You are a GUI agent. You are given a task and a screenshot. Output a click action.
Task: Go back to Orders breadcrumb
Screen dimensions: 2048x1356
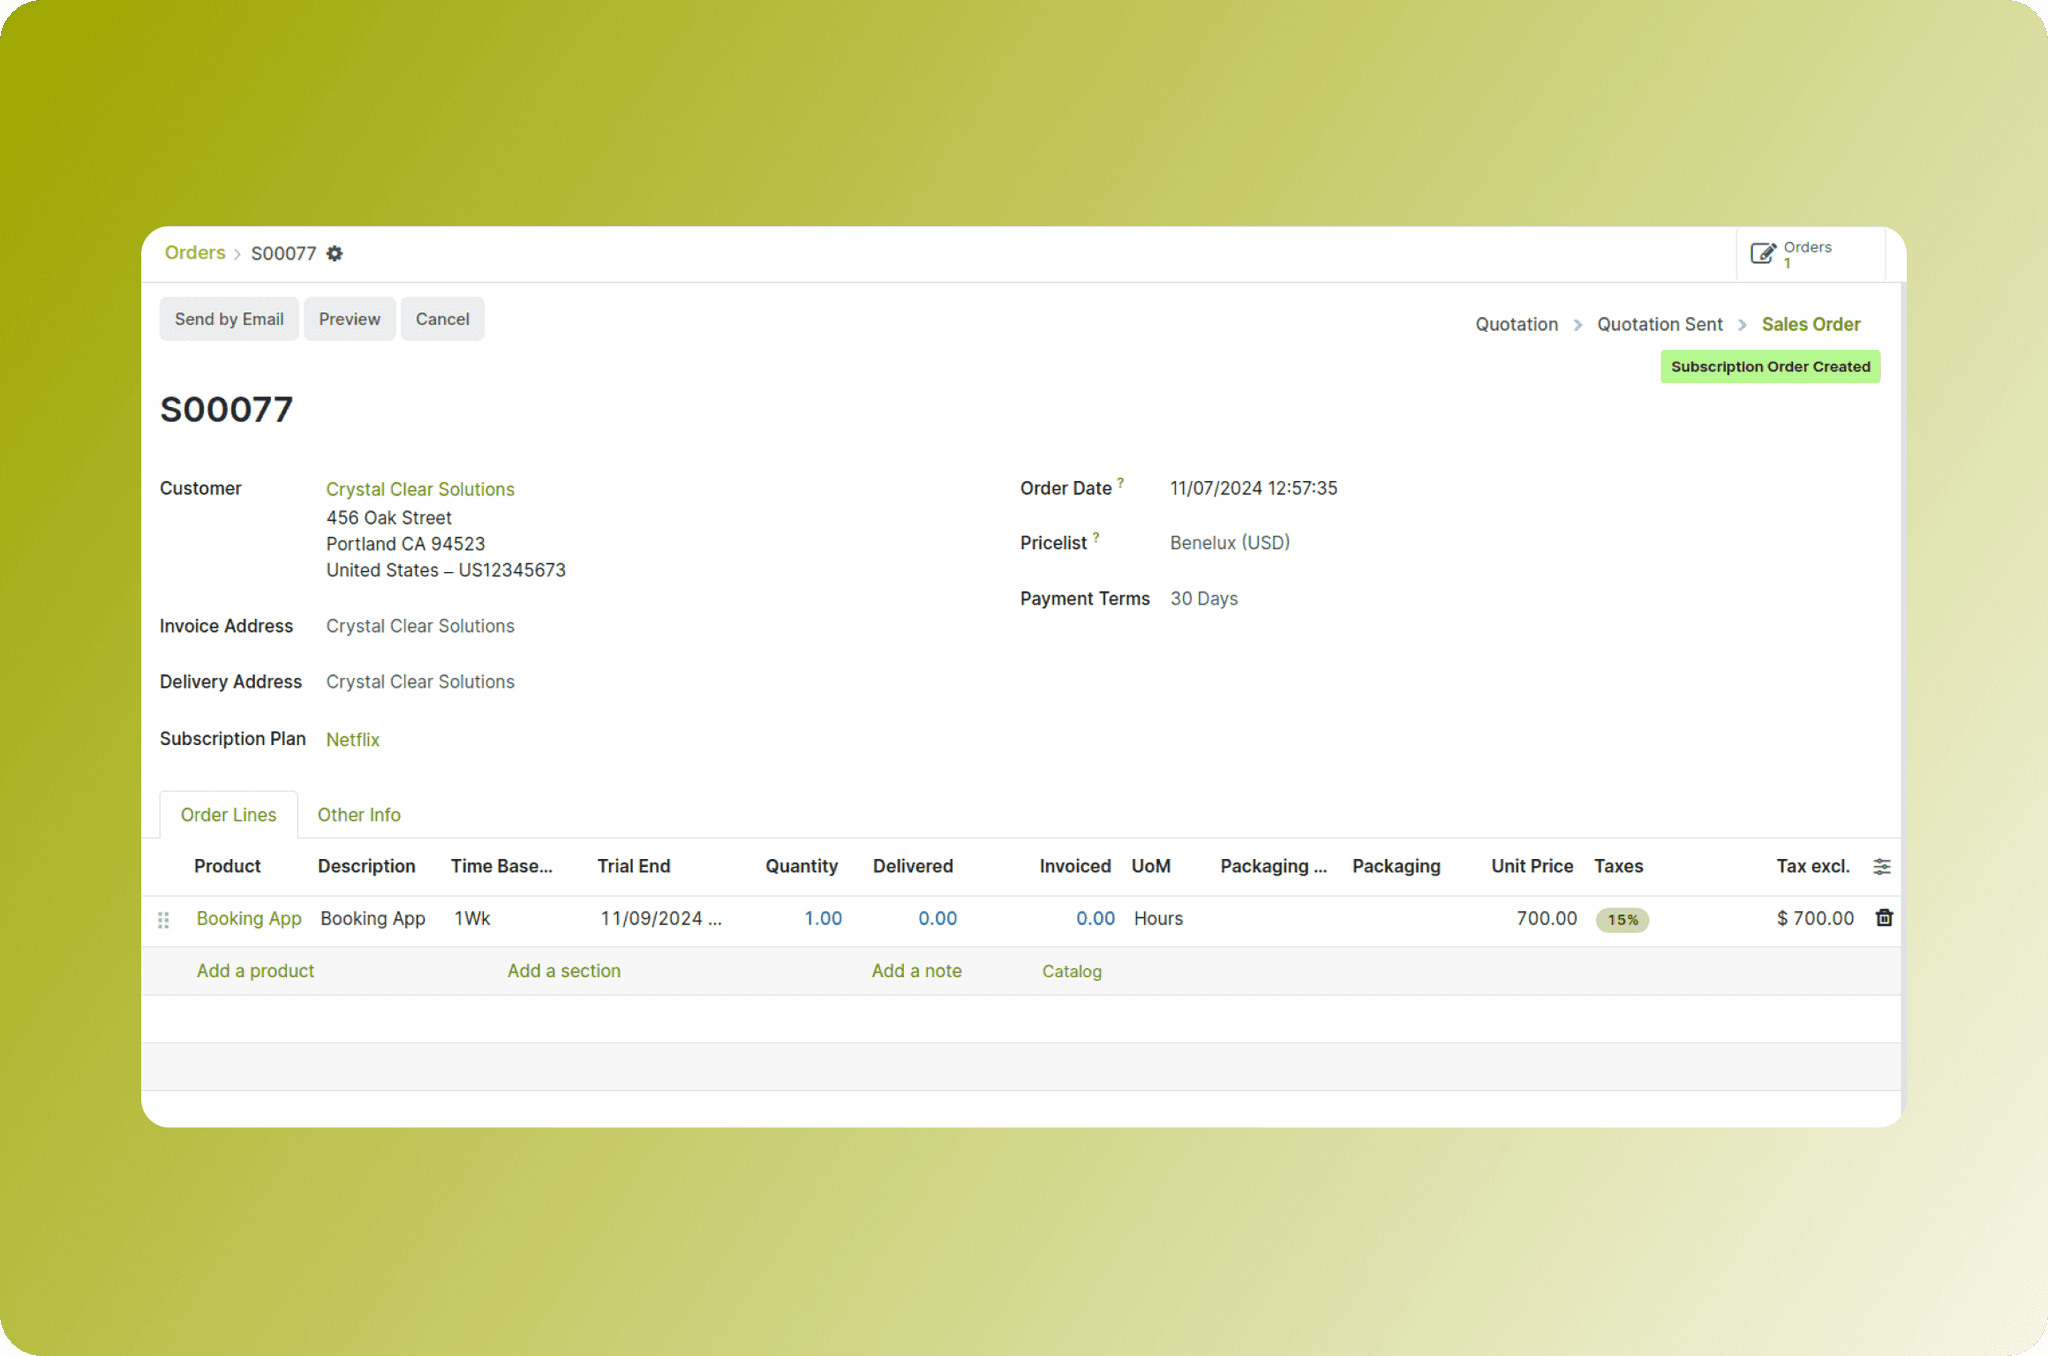point(195,253)
